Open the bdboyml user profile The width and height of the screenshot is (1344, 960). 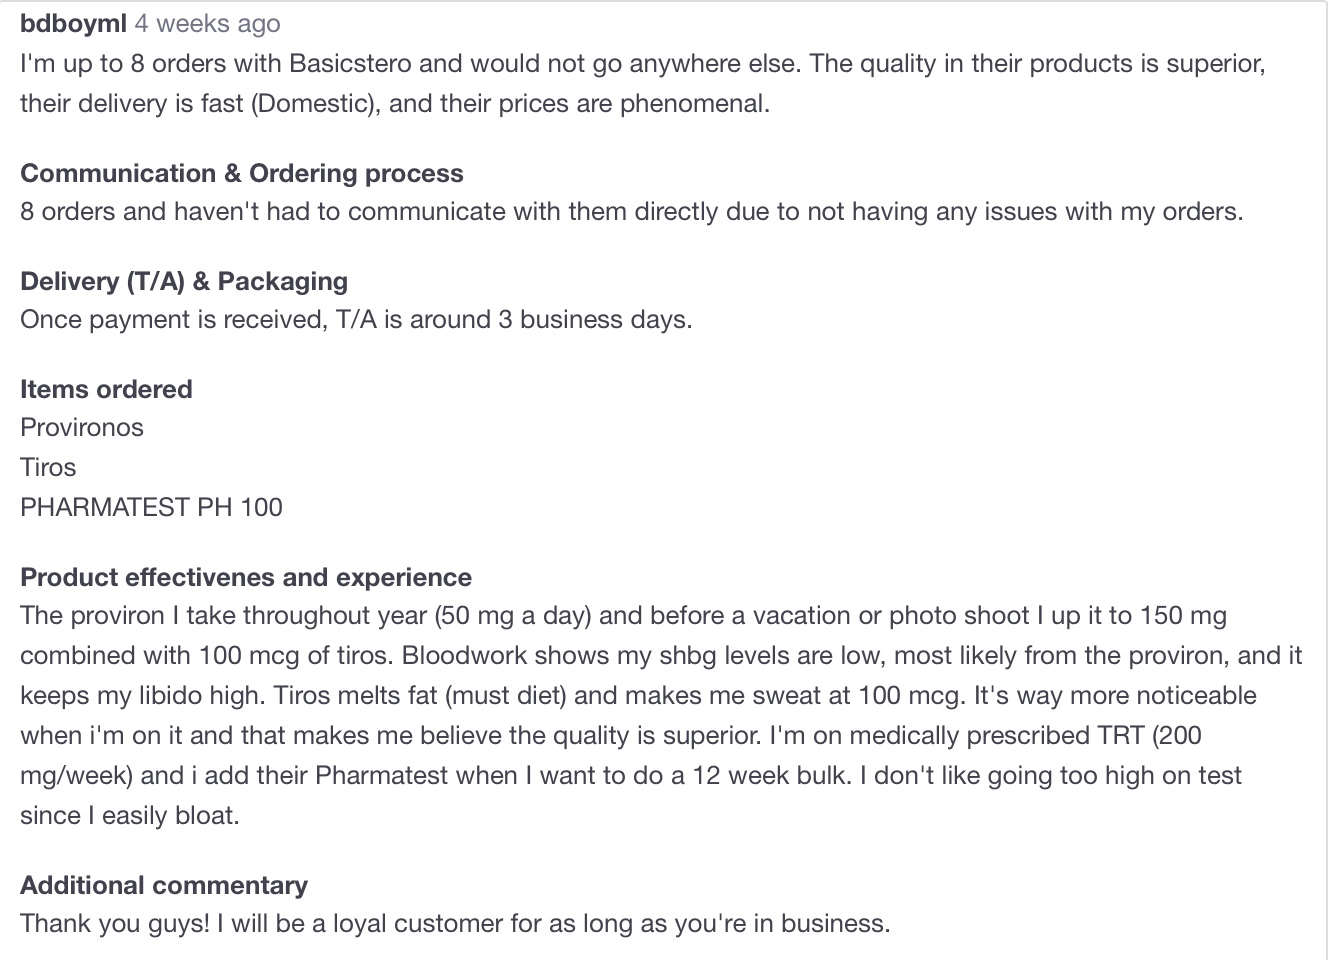[73, 23]
